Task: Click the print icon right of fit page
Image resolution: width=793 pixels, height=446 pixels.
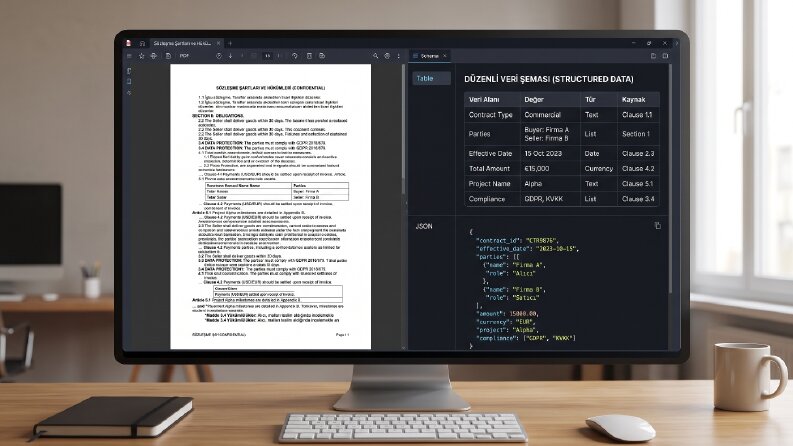Action: click(x=322, y=56)
